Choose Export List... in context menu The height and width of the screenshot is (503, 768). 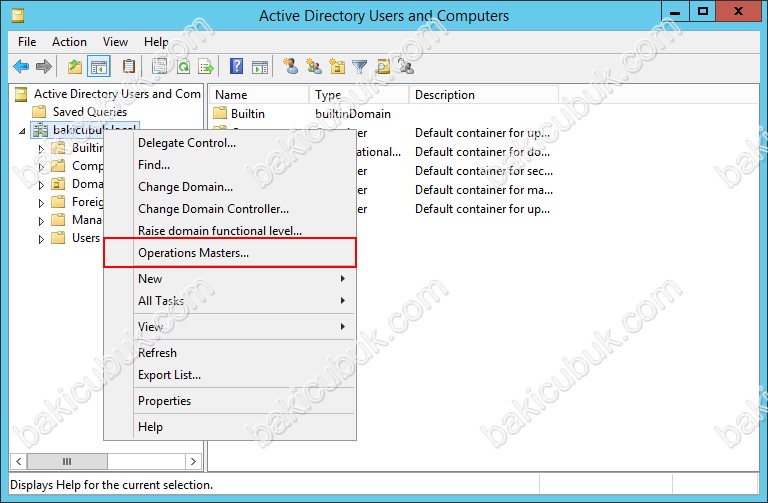[230, 375]
